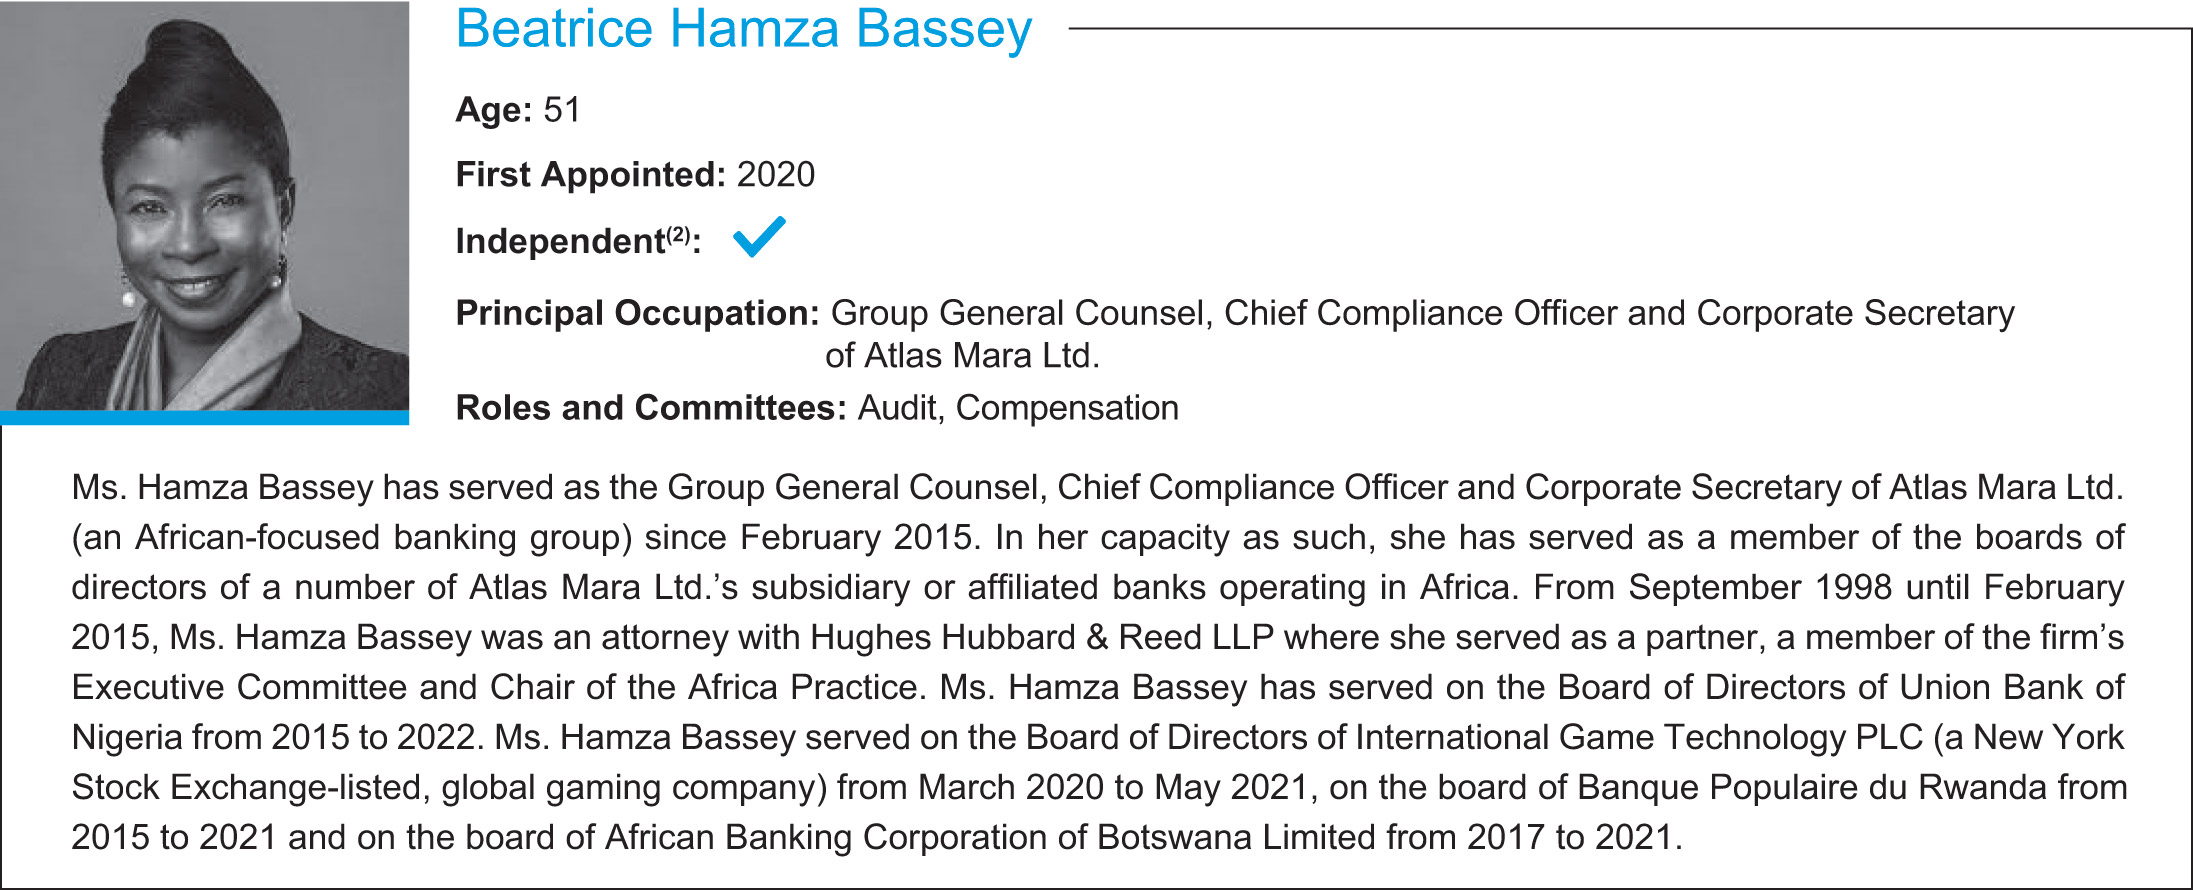Select the First Appointed year 2020

point(776,175)
